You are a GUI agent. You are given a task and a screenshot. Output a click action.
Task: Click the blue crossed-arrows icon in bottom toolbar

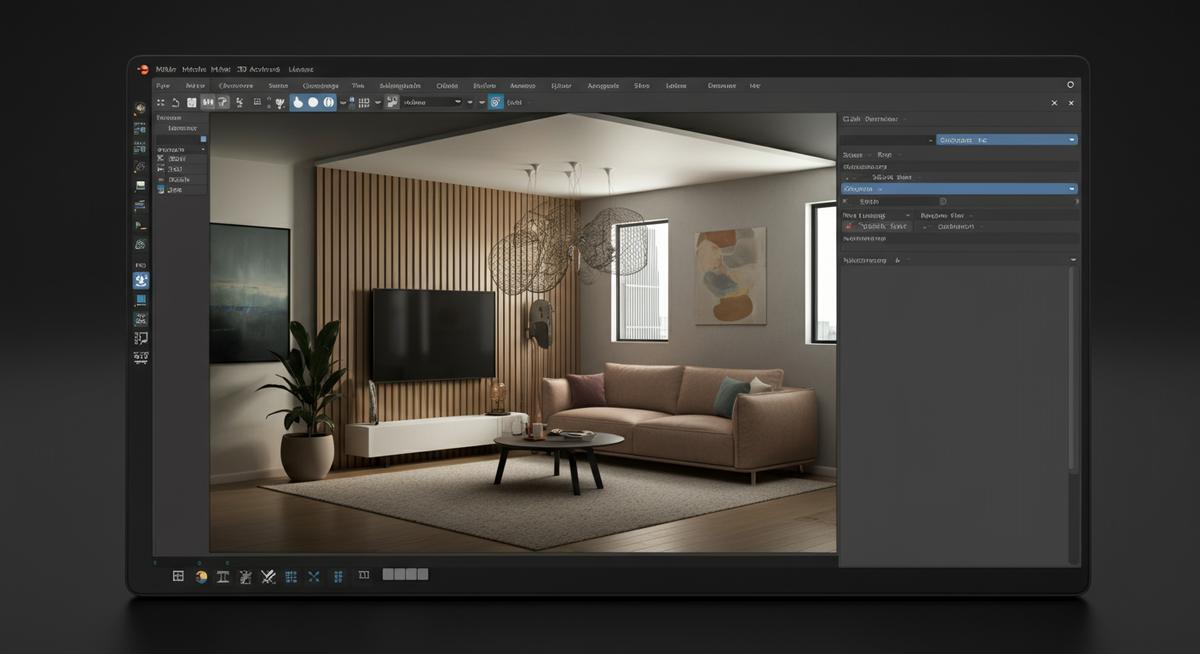(x=314, y=576)
